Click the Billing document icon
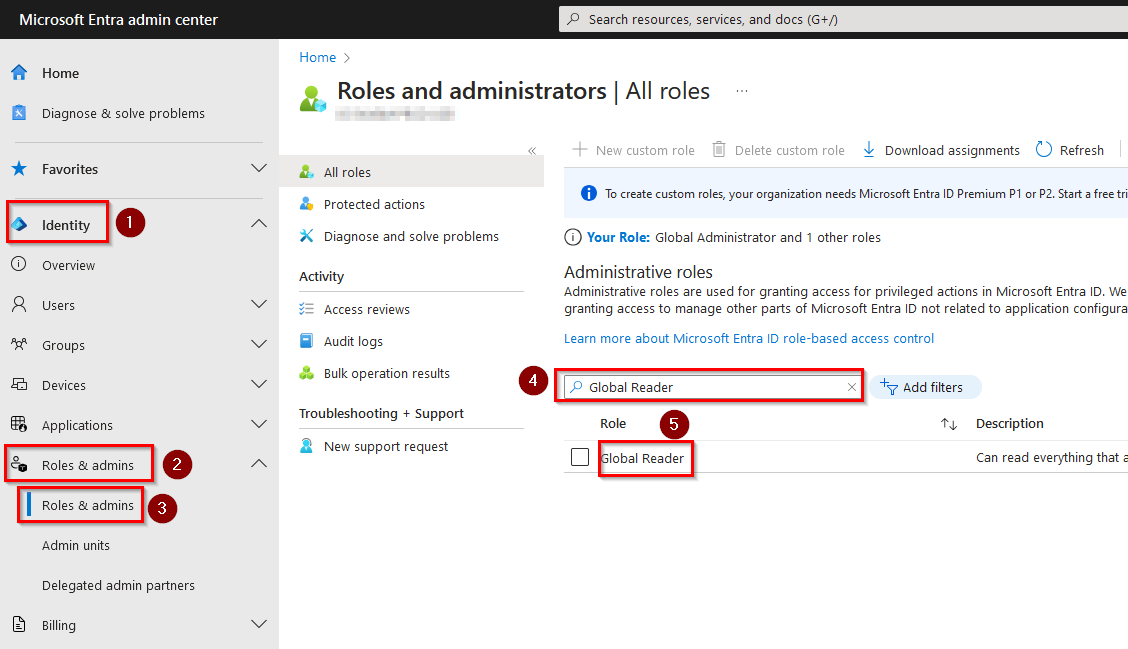 pos(19,624)
